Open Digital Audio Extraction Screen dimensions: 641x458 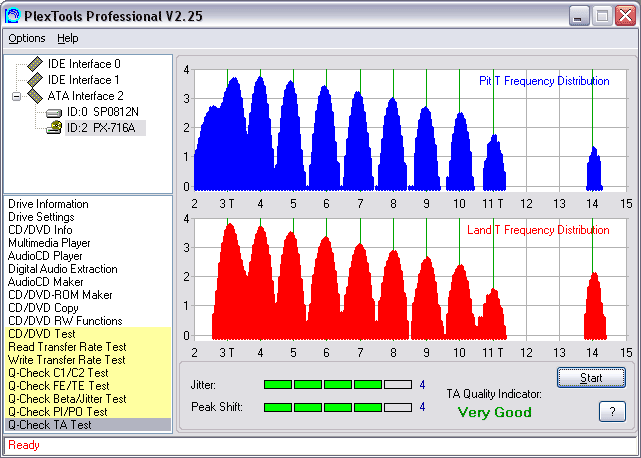tap(63, 269)
